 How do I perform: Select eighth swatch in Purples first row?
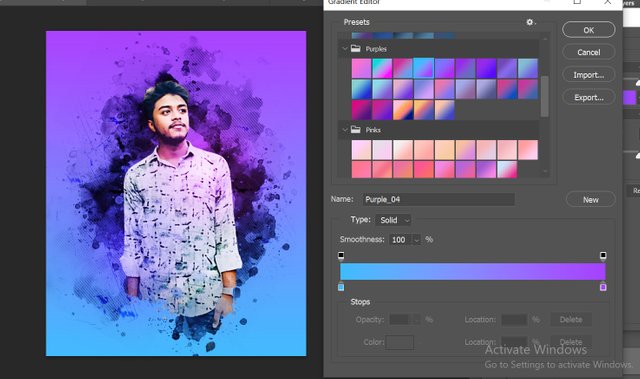(507, 68)
